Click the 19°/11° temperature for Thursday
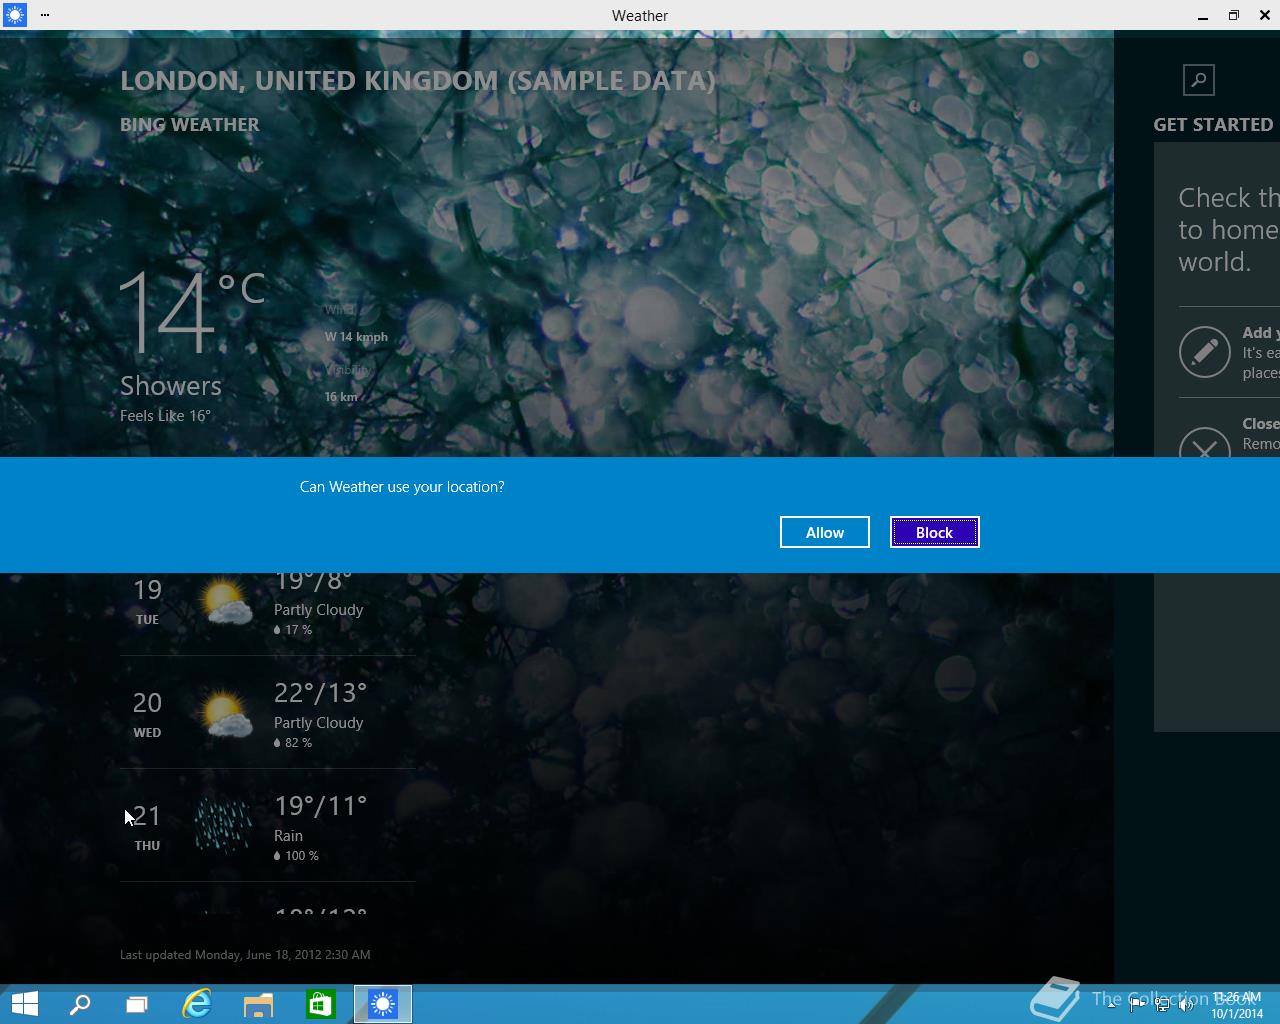Image resolution: width=1280 pixels, height=1024 pixels. (x=320, y=805)
